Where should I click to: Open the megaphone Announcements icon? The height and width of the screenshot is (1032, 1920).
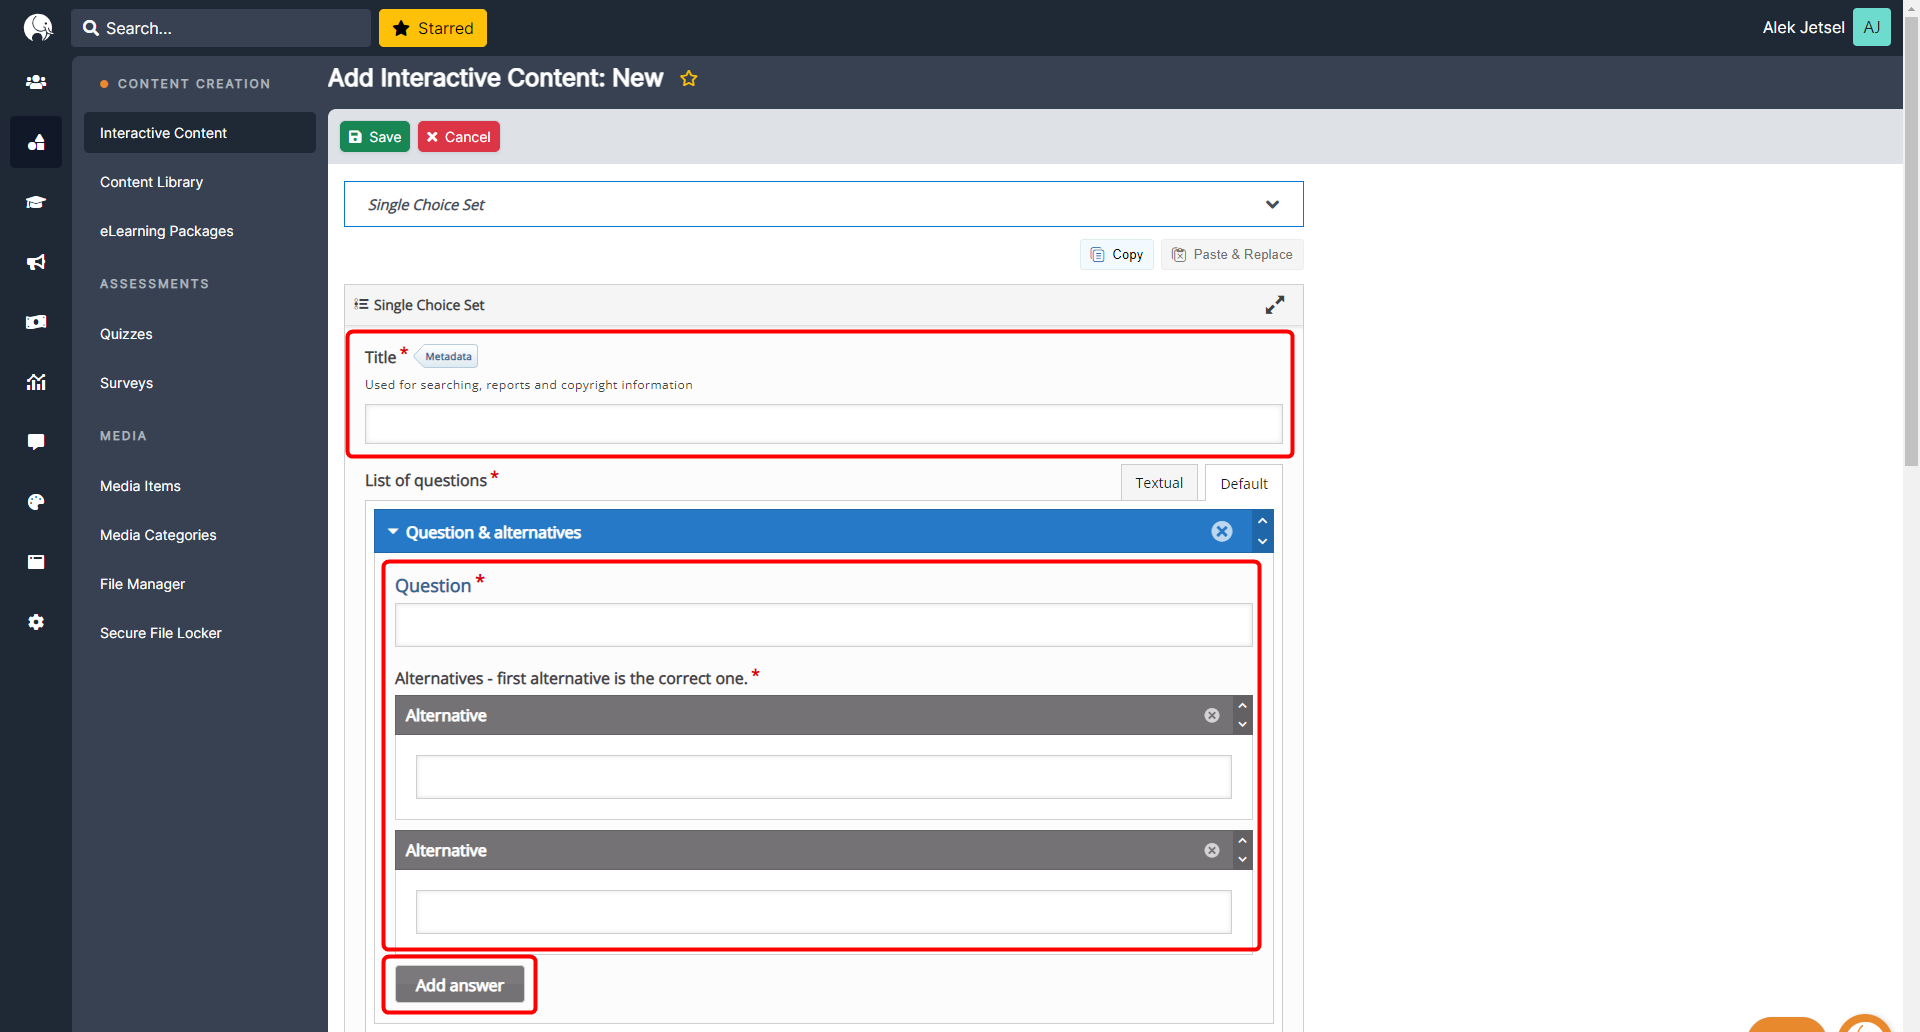(x=36, y=262)
